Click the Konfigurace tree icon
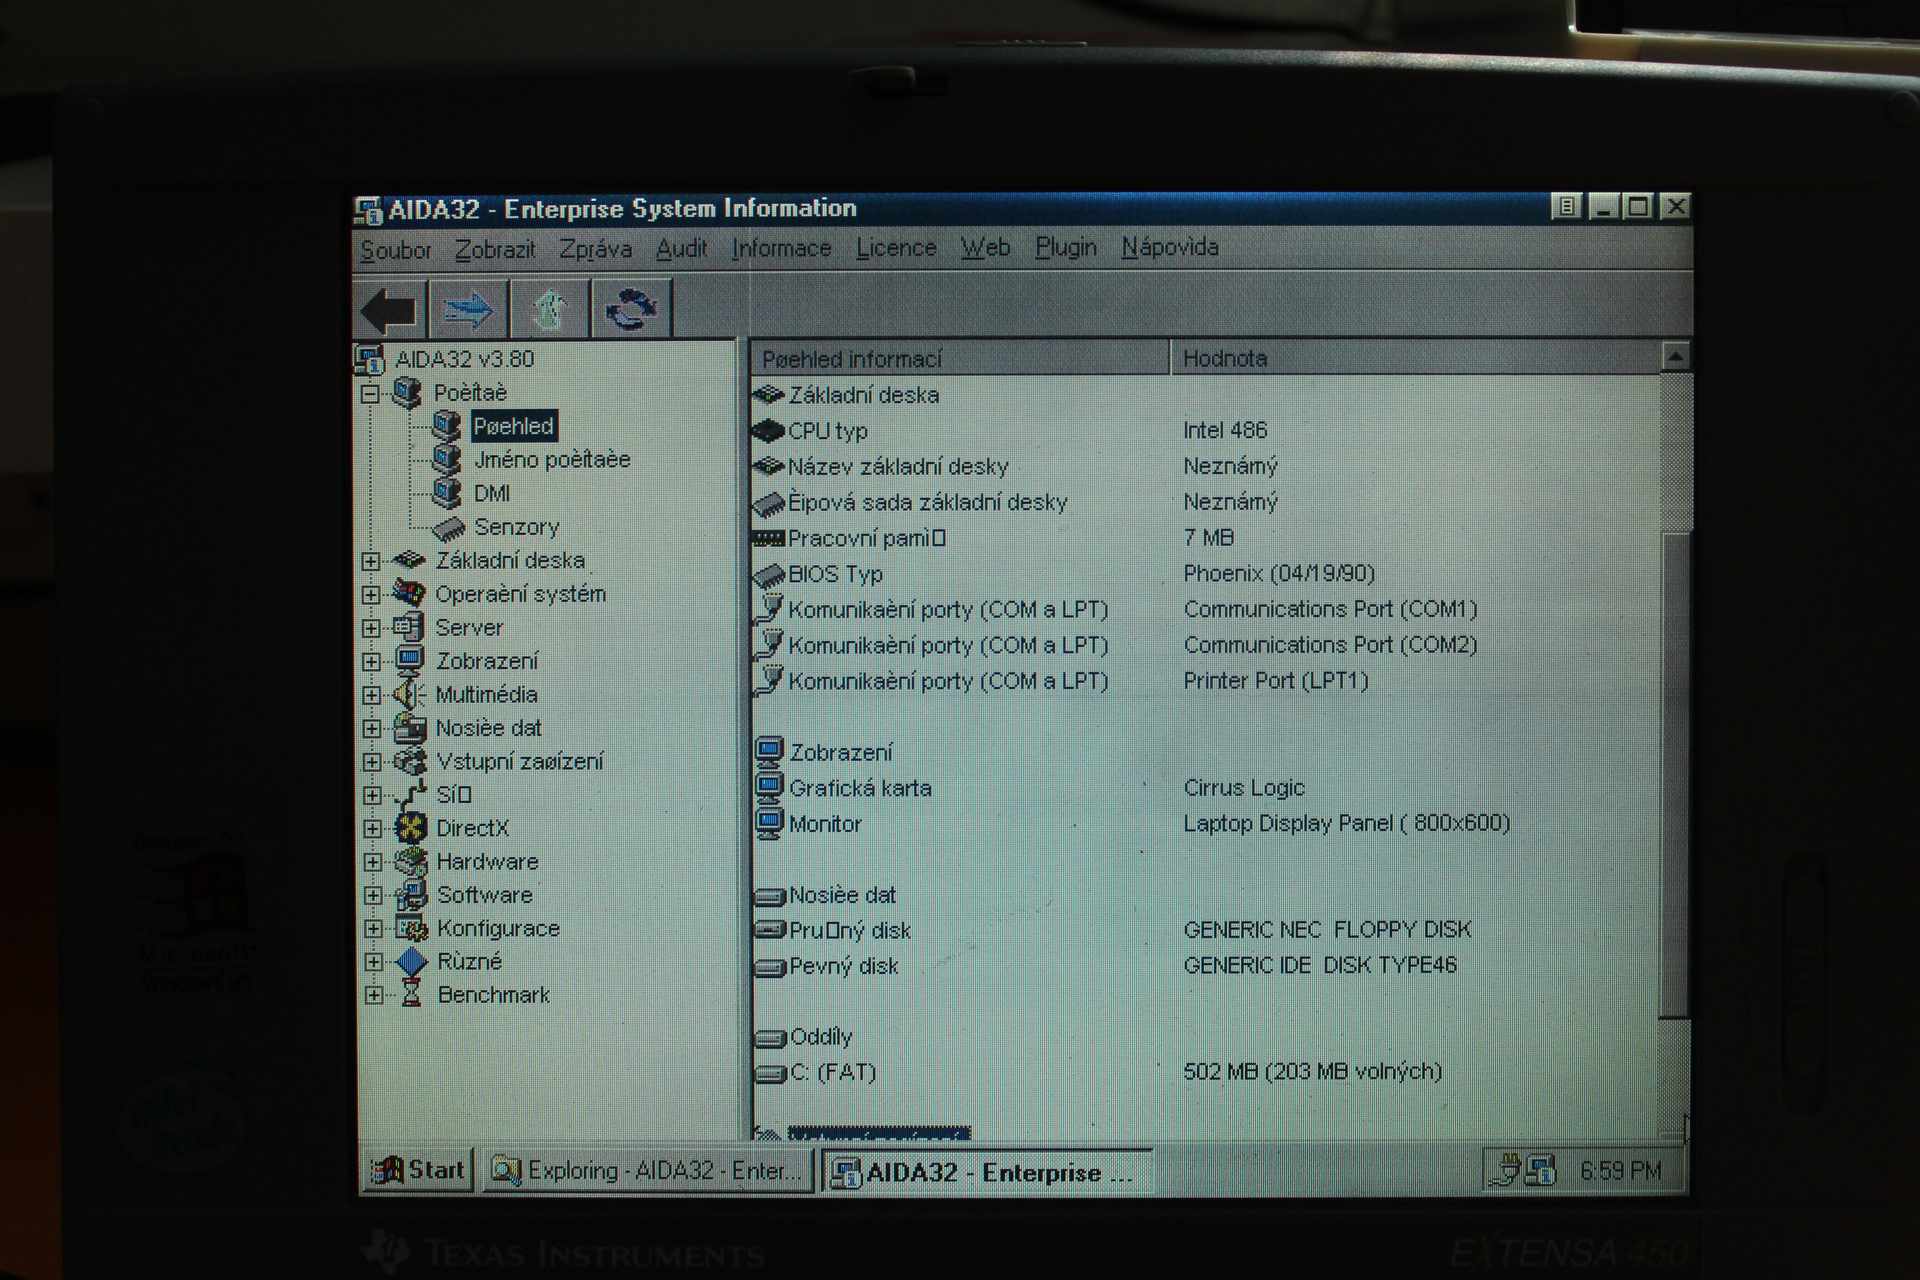The height and width of the screenshot is (1280, 1920). (x=412, y=928)
